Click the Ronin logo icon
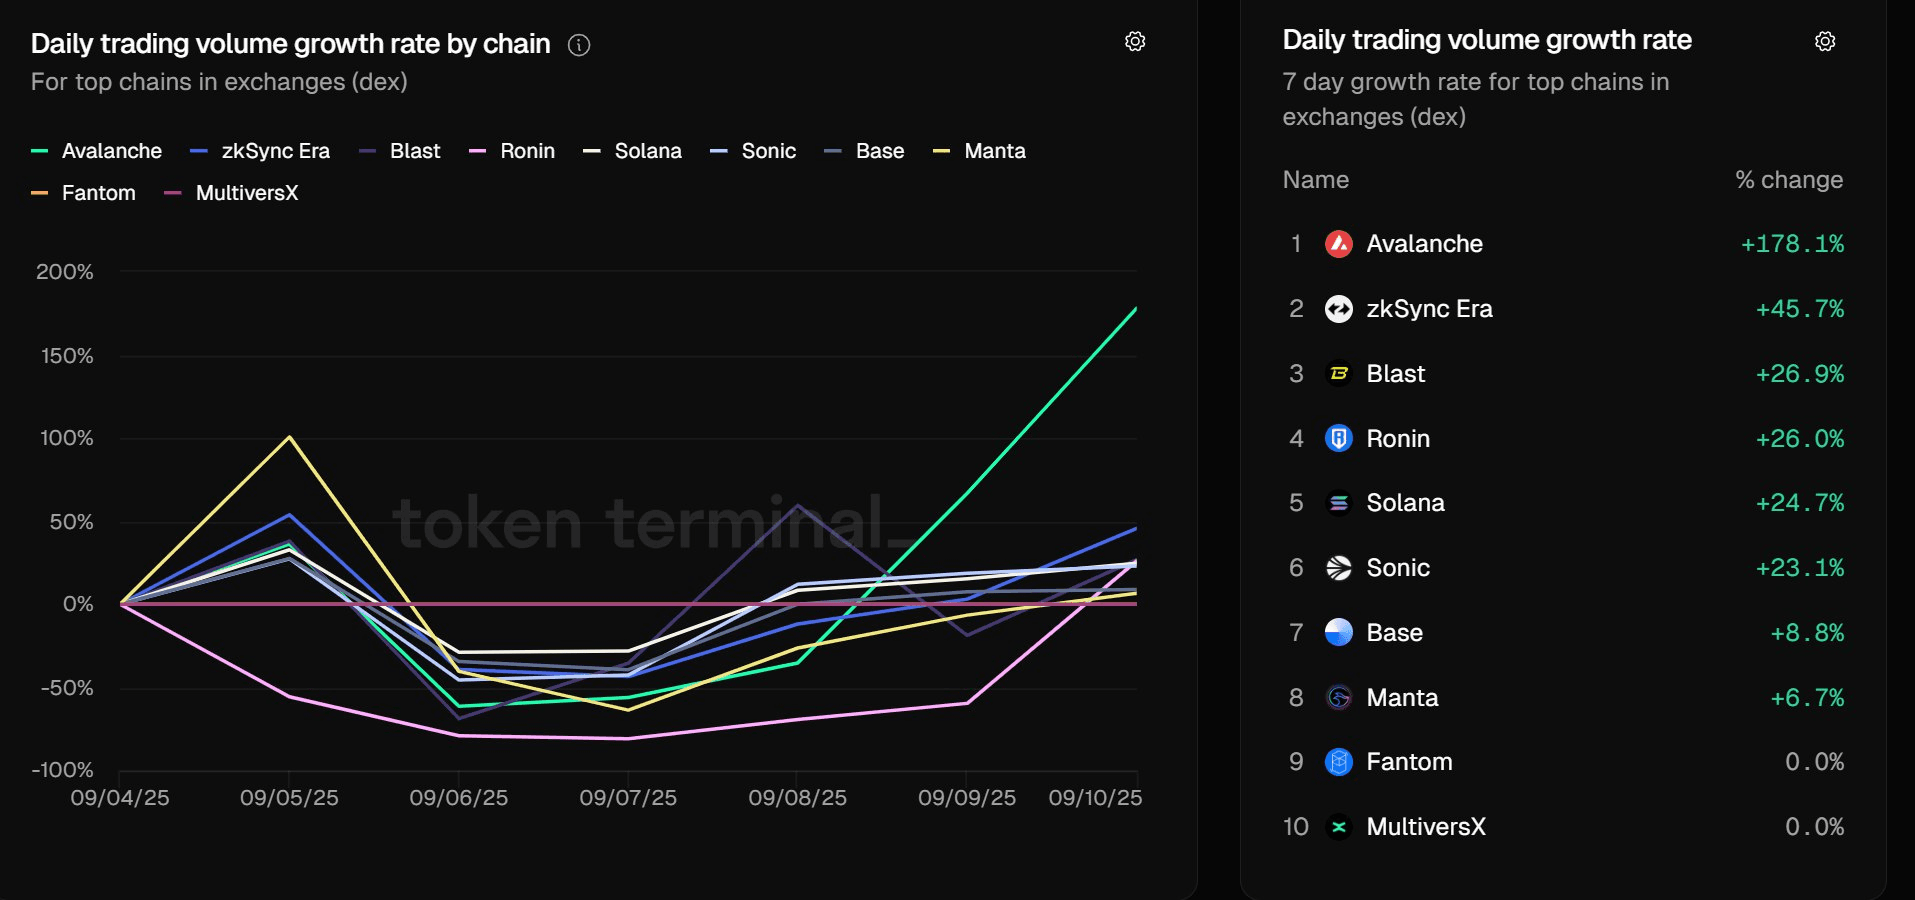This screenshot has height=900, width=1915. click(x=1339, y=438)
